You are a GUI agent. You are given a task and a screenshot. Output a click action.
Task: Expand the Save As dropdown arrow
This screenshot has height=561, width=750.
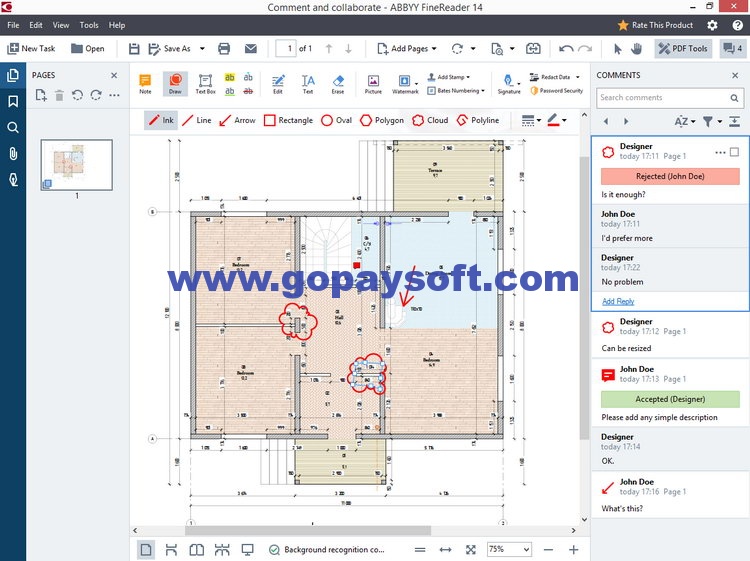[202, 49]
